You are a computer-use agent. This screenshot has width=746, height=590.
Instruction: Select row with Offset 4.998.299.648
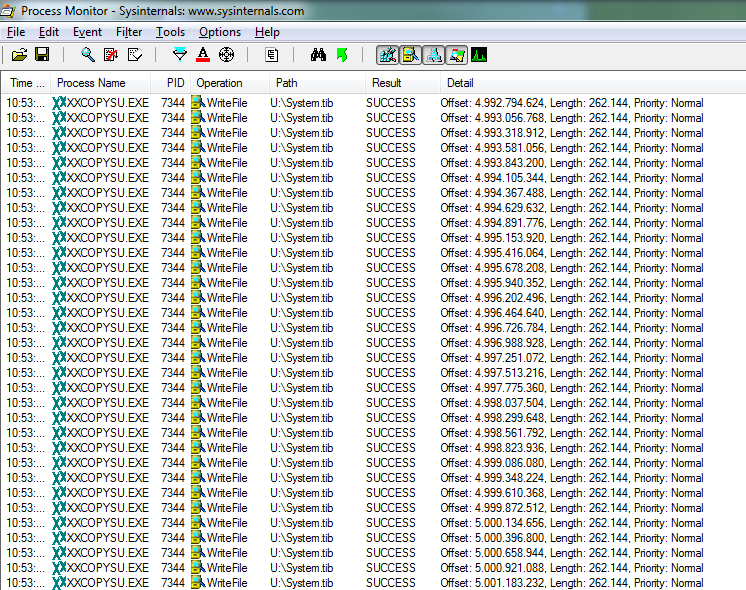tap(373, 418)
